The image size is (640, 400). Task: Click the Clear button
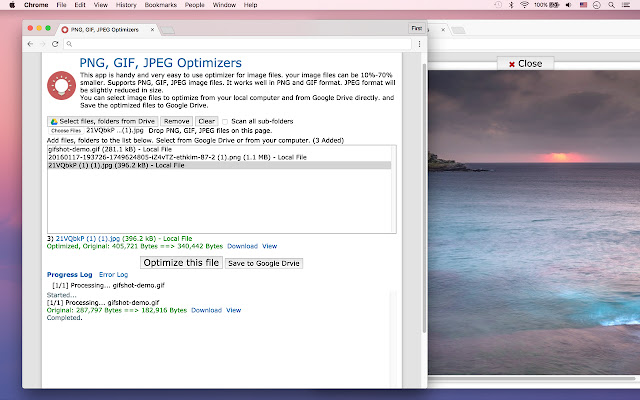[x=207, y=121]
